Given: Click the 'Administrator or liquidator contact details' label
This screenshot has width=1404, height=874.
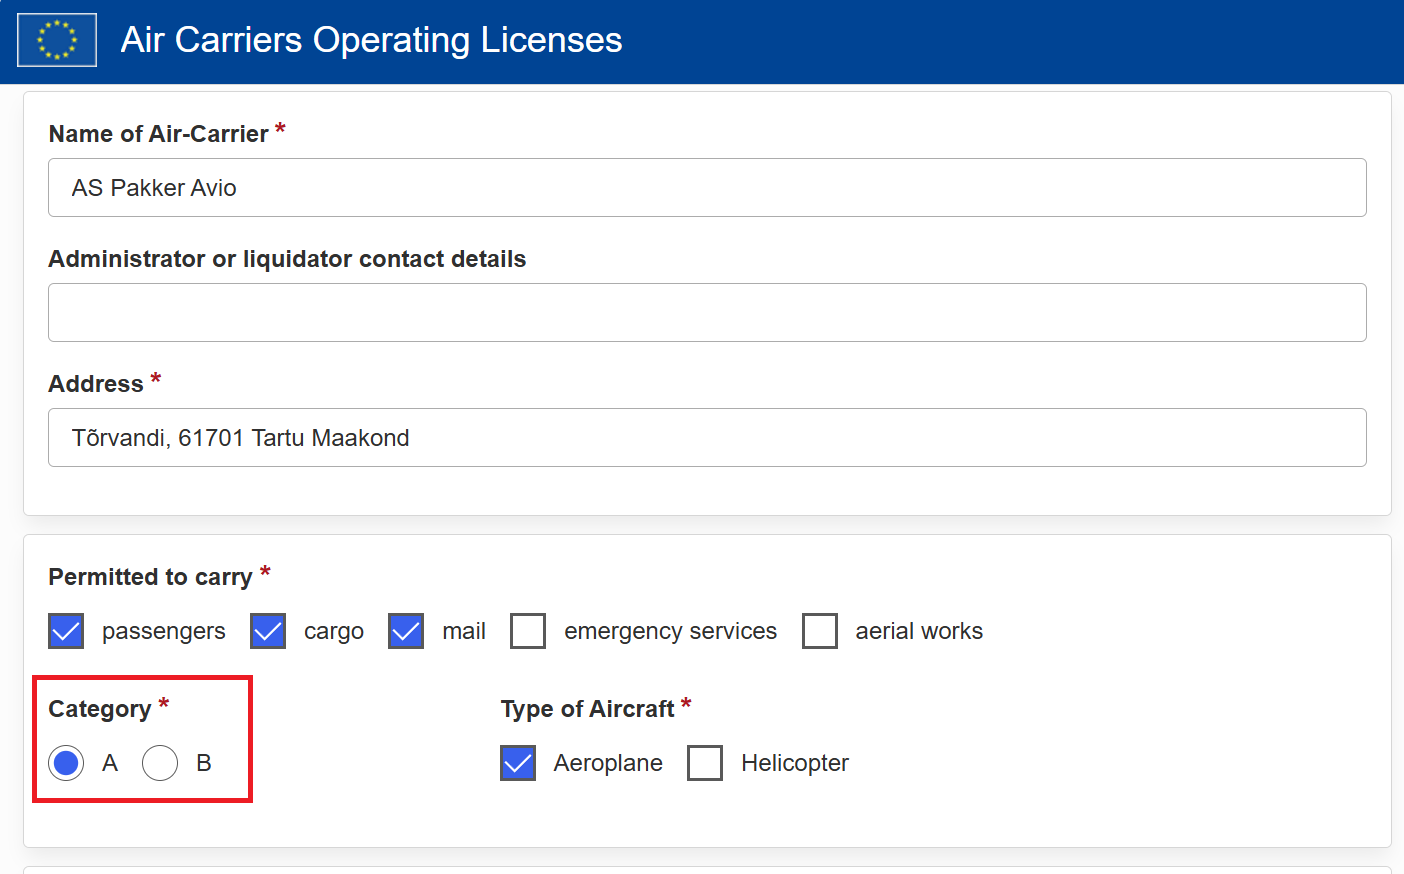Looking at the screenshot, I should pyautogui.click(x=287, y=259).
